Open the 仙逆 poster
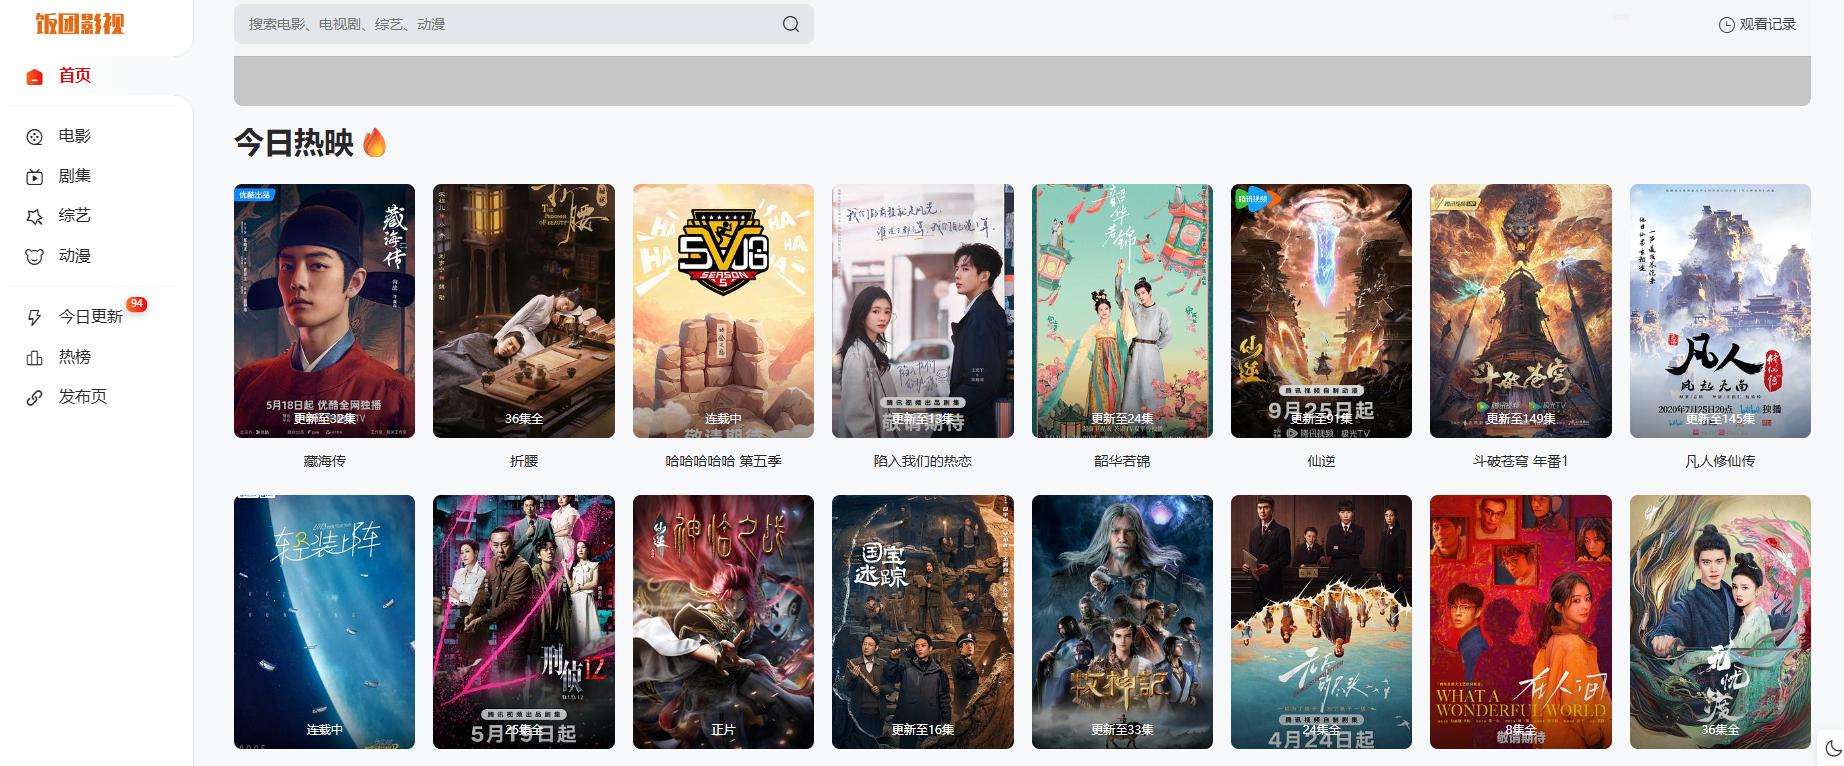The height and width of the screenshot is (766, 1844). (1321, 311)
